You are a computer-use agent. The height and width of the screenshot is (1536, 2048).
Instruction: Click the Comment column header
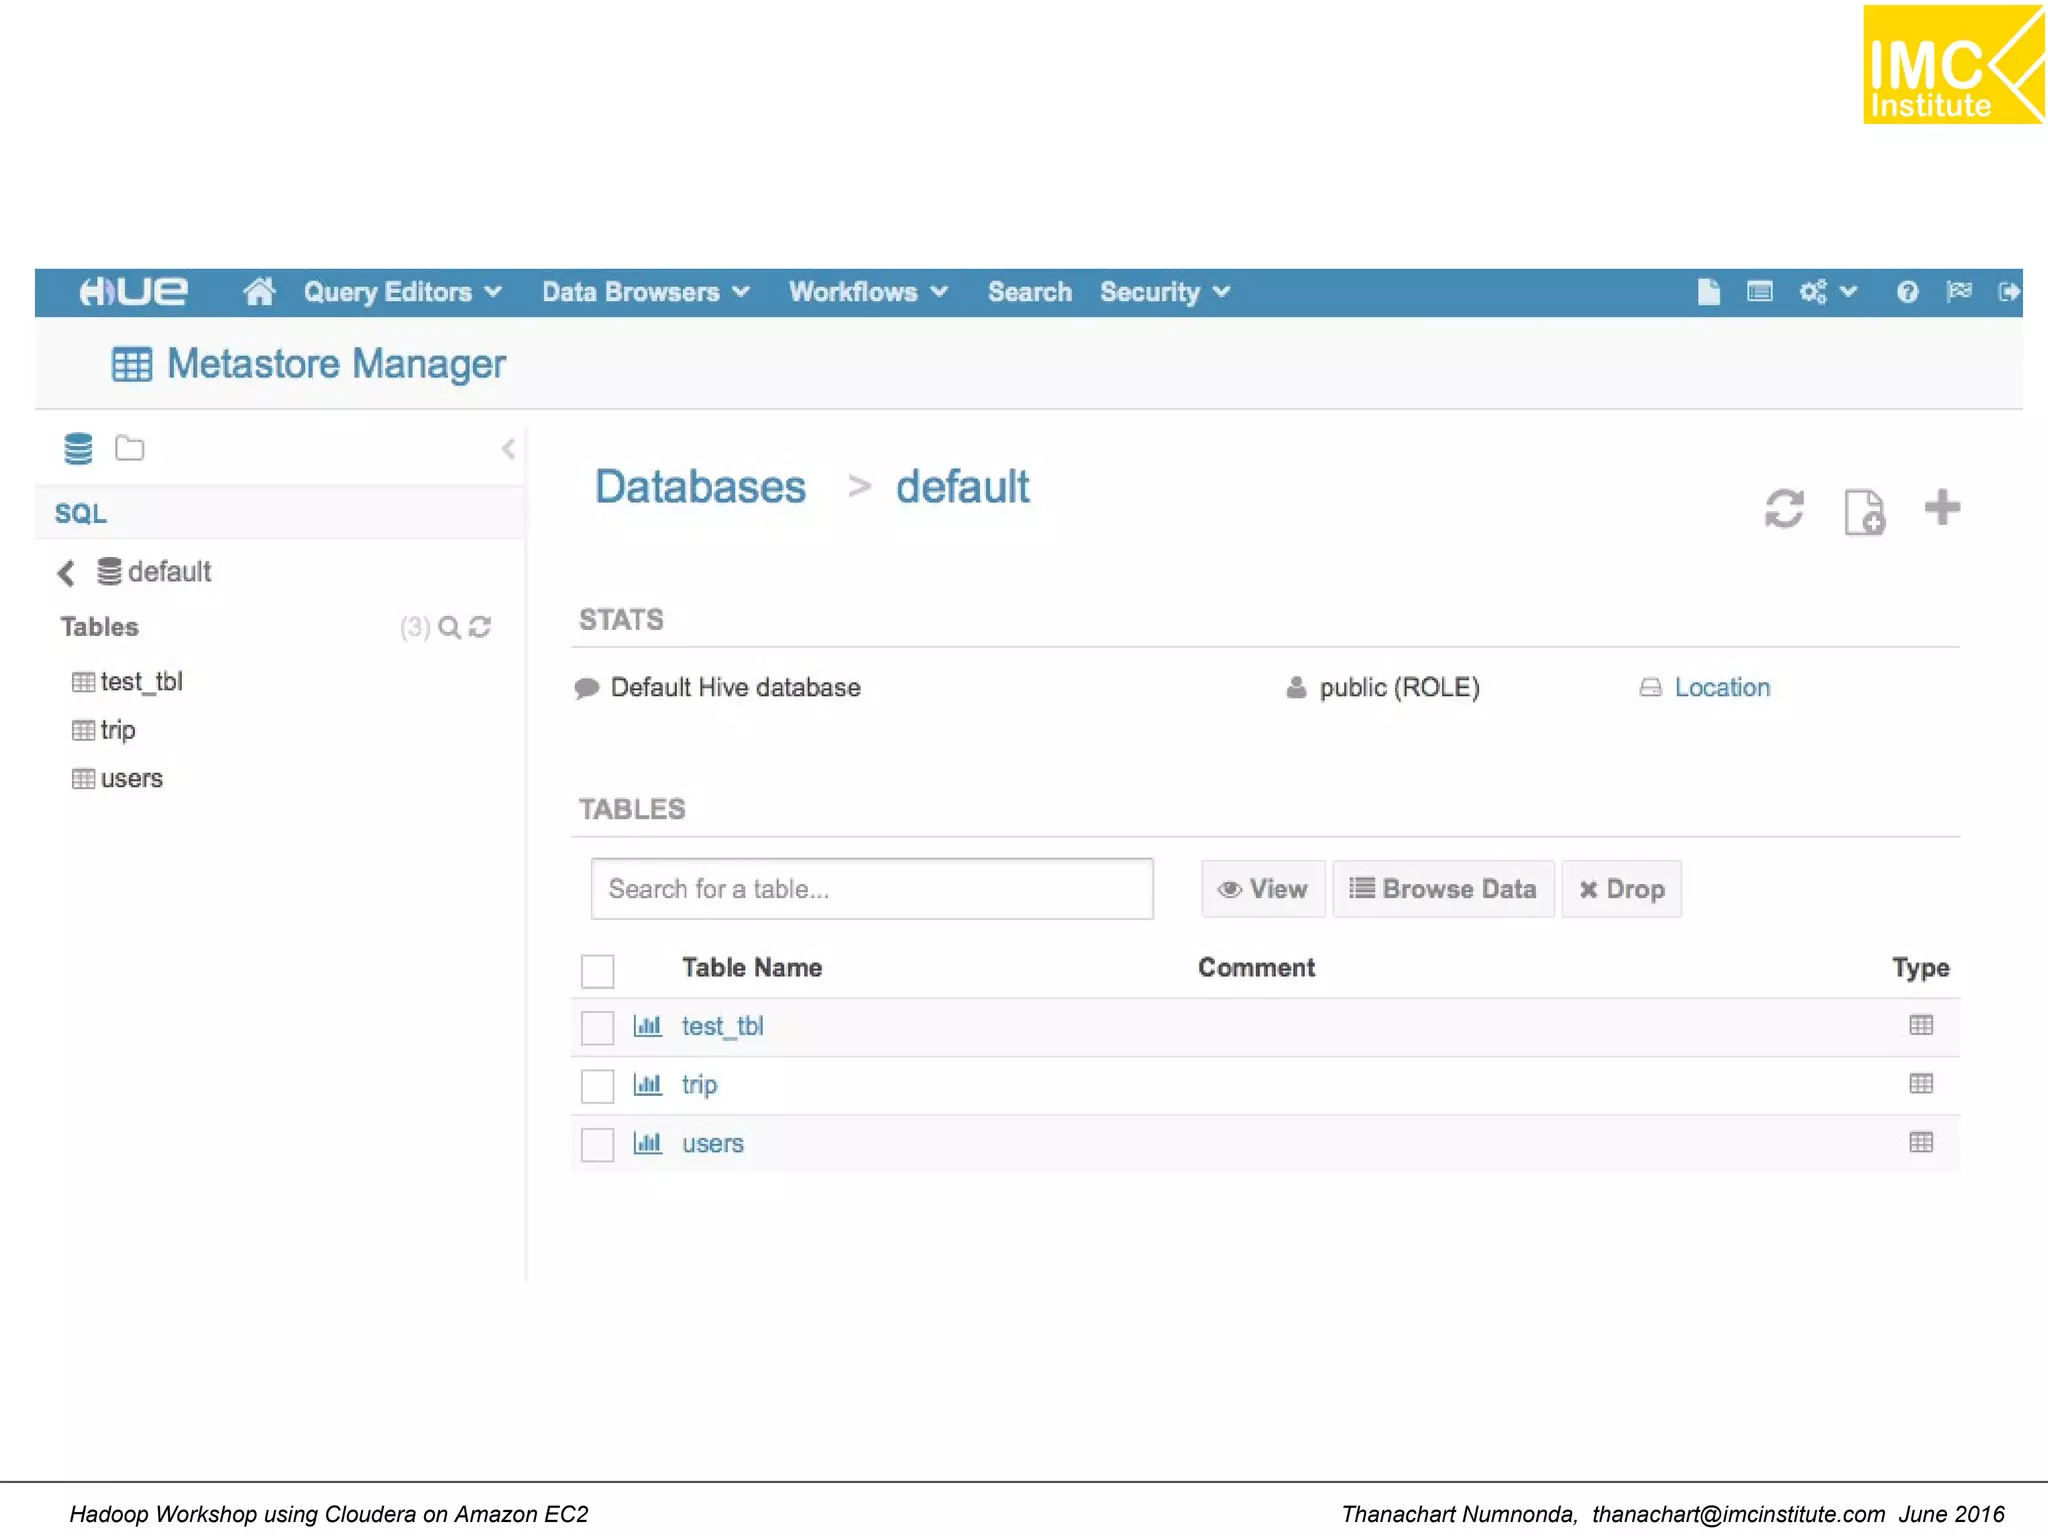point(1256,968)
